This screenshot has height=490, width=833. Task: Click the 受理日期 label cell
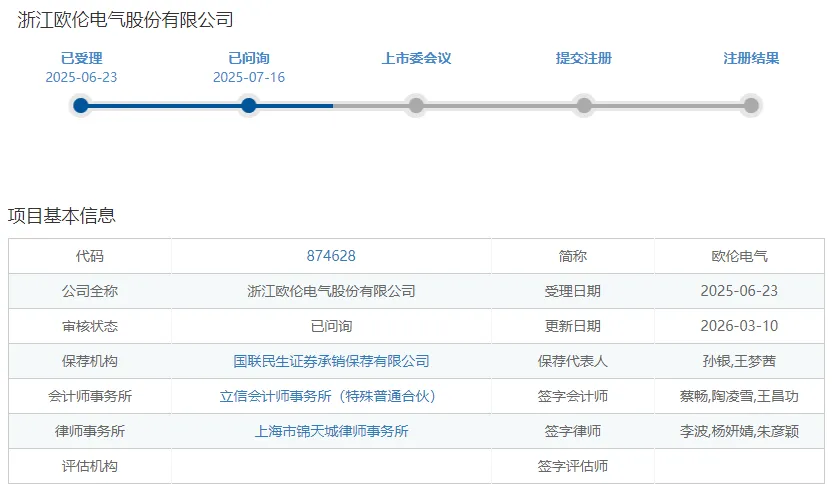tap(573, 291)
